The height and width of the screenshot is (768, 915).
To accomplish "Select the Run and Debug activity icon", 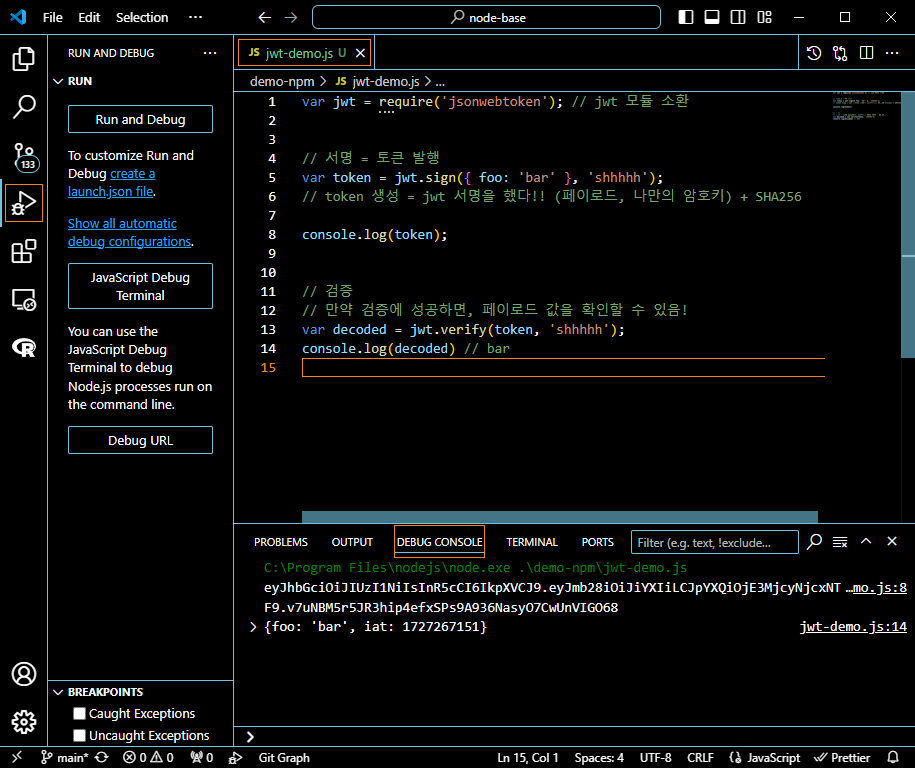I will (x=23, y=203).
